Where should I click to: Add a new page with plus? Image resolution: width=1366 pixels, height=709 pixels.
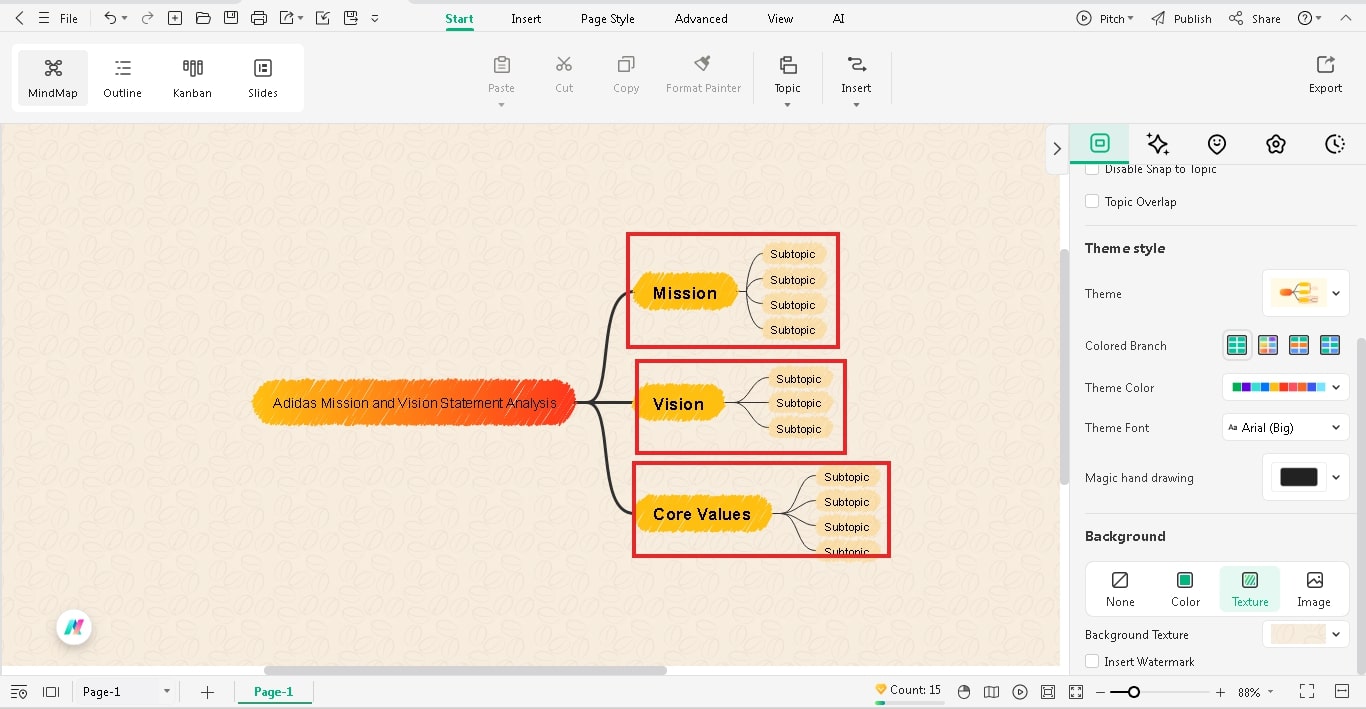(207, 691)
